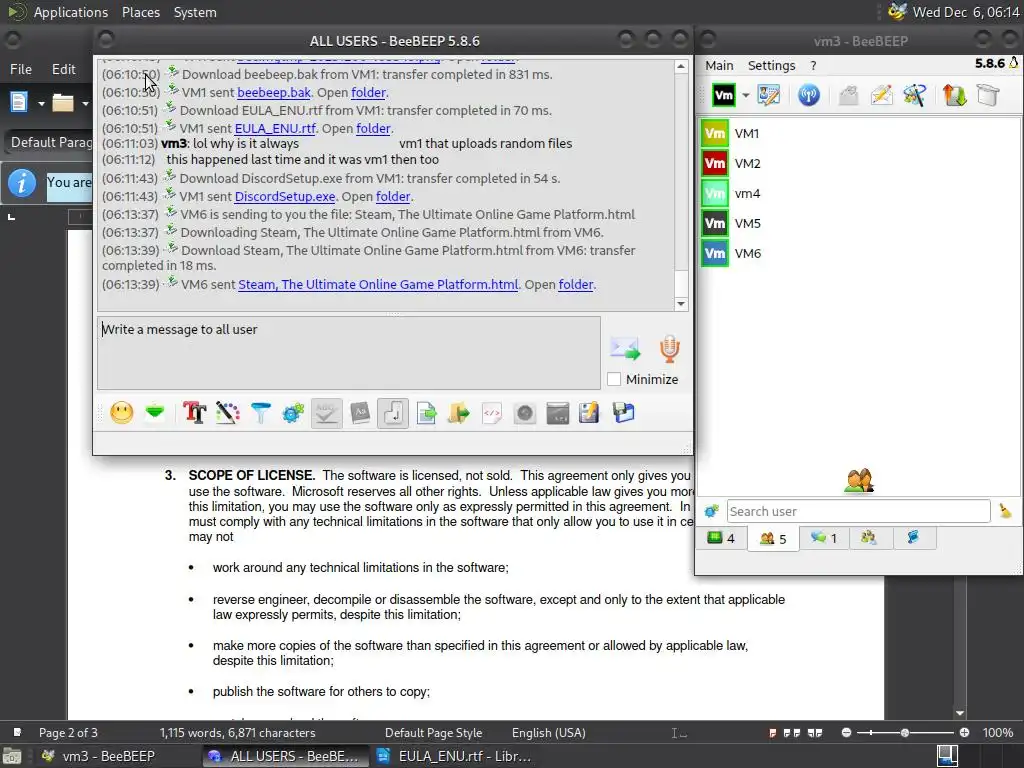Select user VM6 in the user list
Screen dimensions: 1024x768
(859, 253)
